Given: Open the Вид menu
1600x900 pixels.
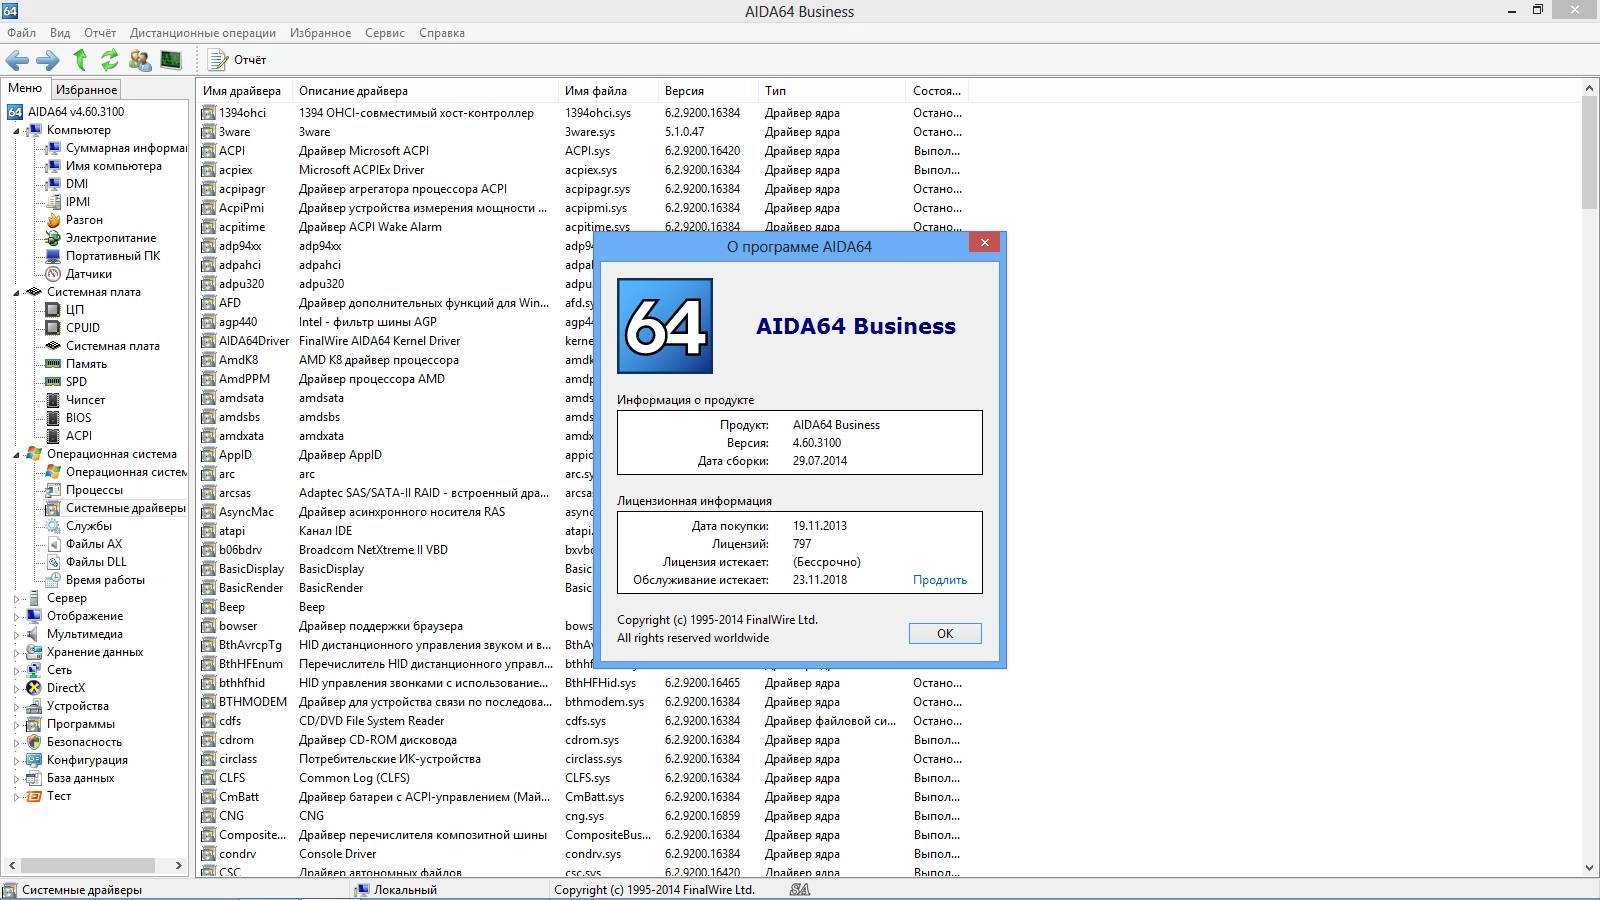Looking at the screenshot, I should (x=60, y=33).
